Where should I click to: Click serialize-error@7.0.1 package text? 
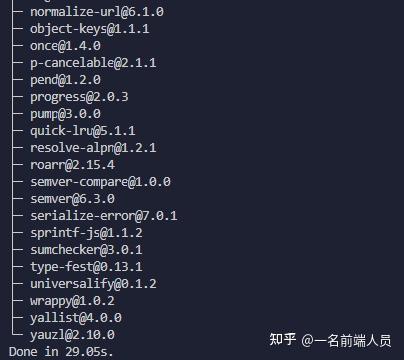click(104, 216)
